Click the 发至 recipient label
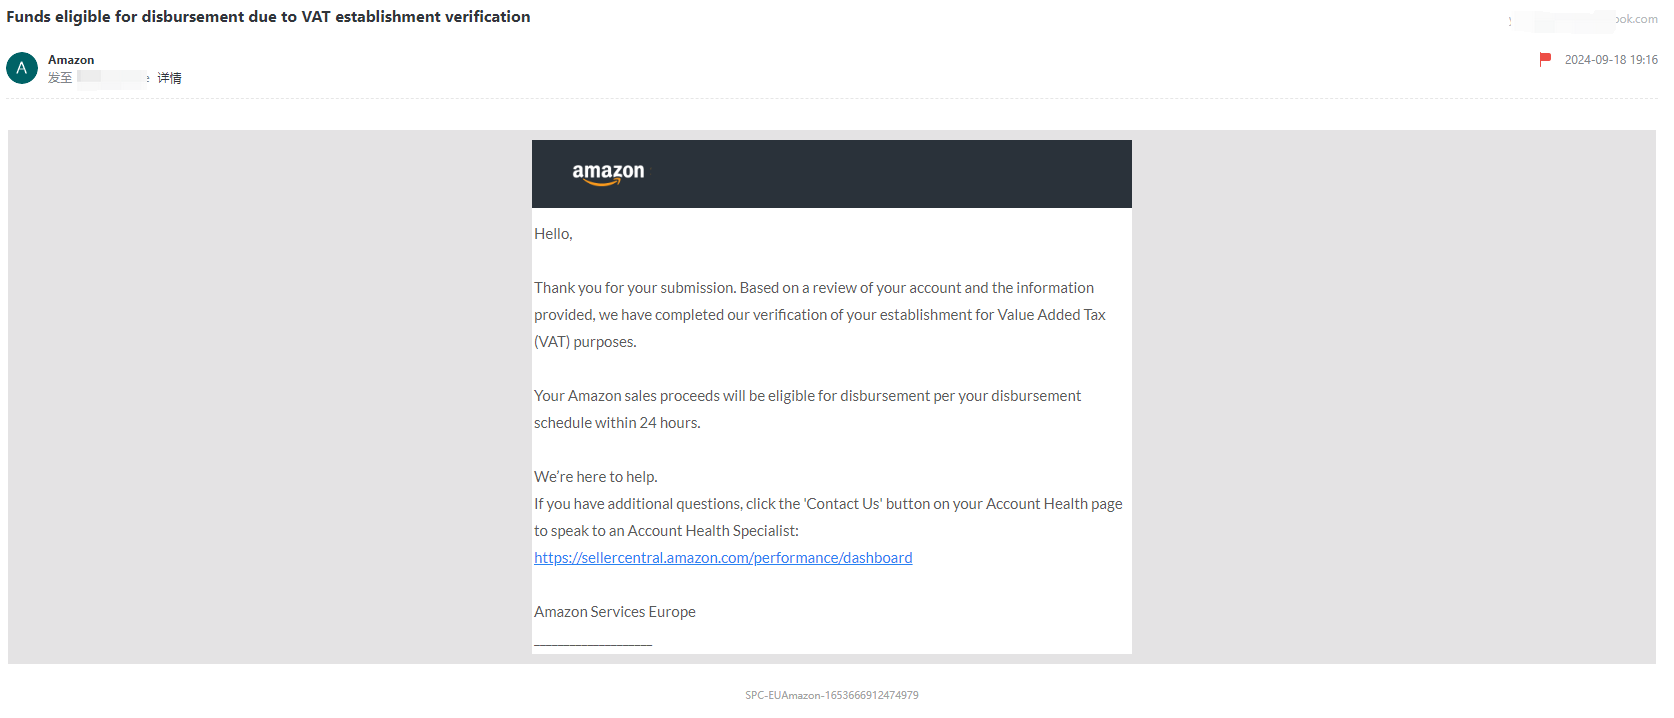The image size is (1674, 718). click(x=60, y=78)
